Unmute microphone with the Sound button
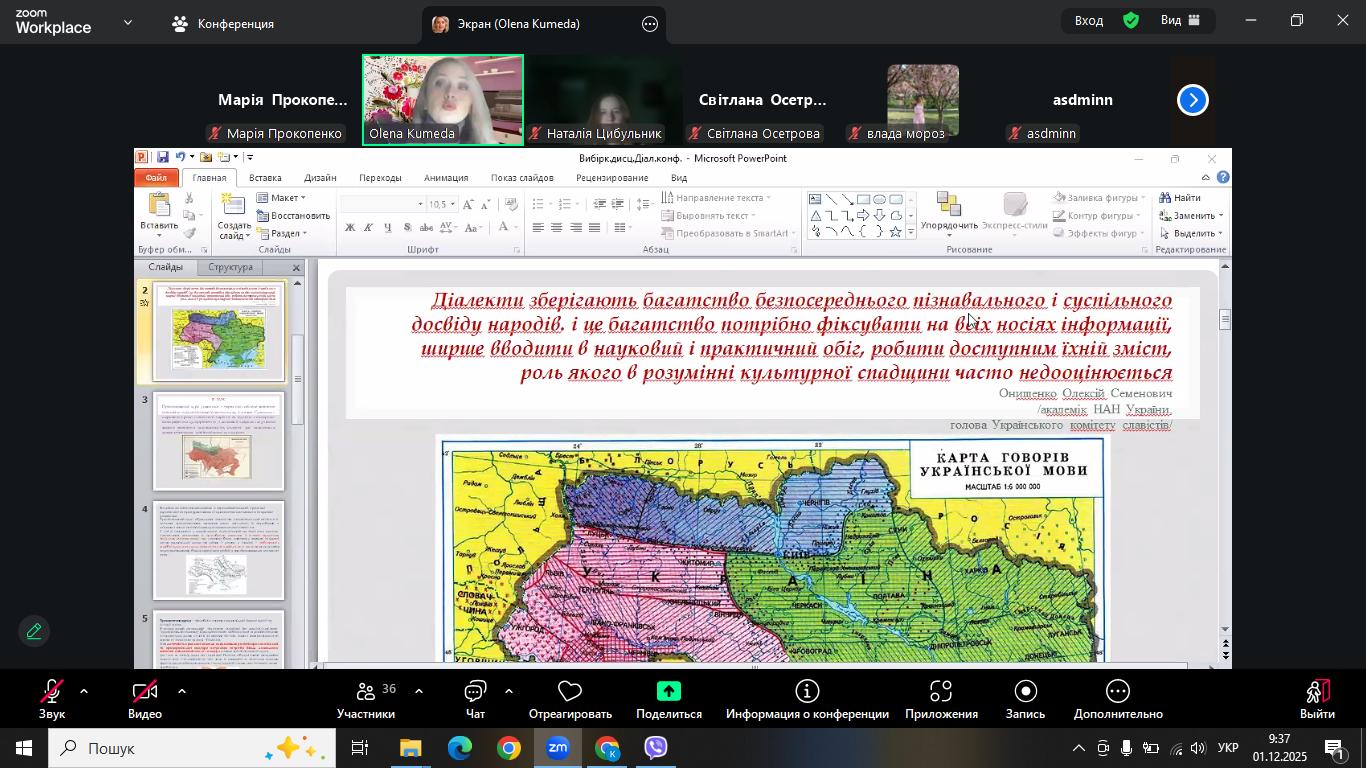This screenshot has width=1366, height=768. [51, 700]
